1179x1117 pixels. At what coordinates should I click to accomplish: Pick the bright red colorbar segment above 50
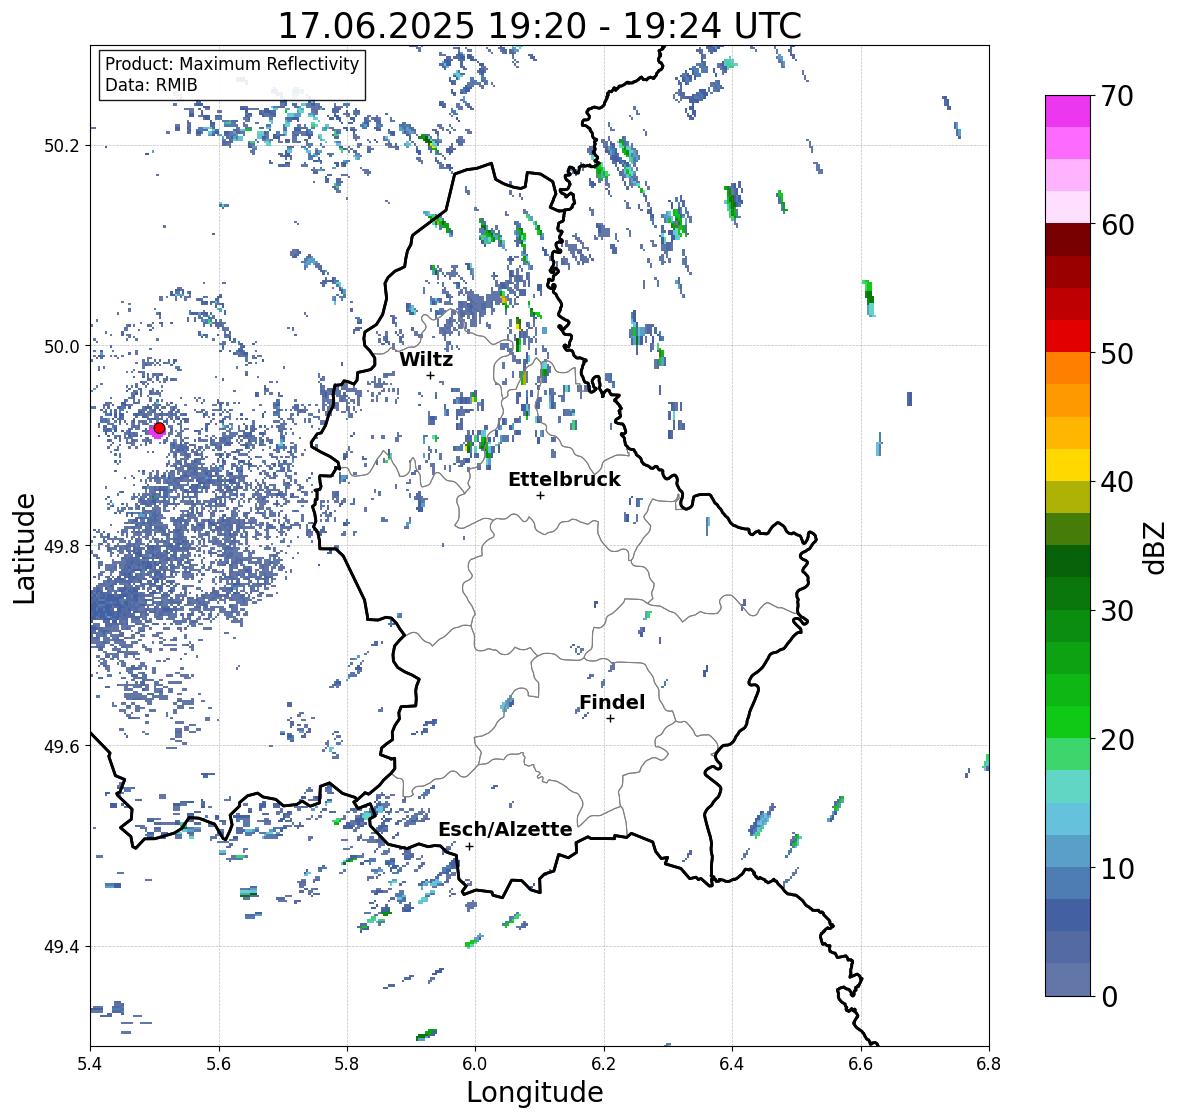pyautogui.click(x=1068, y=336)
